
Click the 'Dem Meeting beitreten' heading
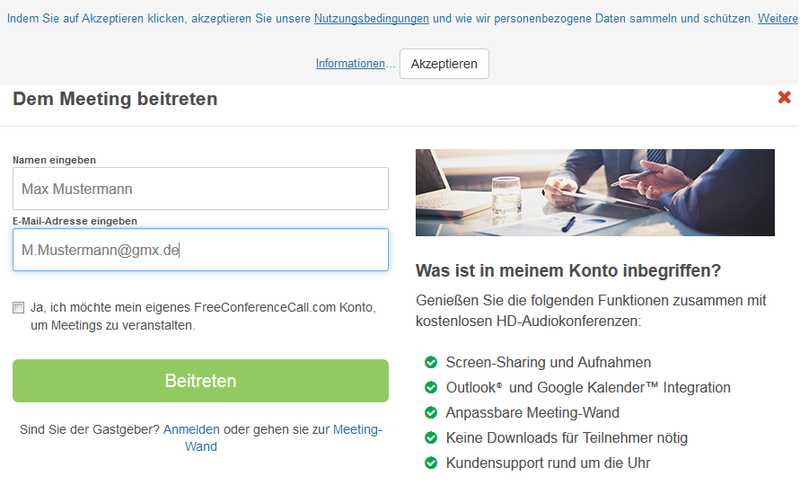click(x=115, y=99)
